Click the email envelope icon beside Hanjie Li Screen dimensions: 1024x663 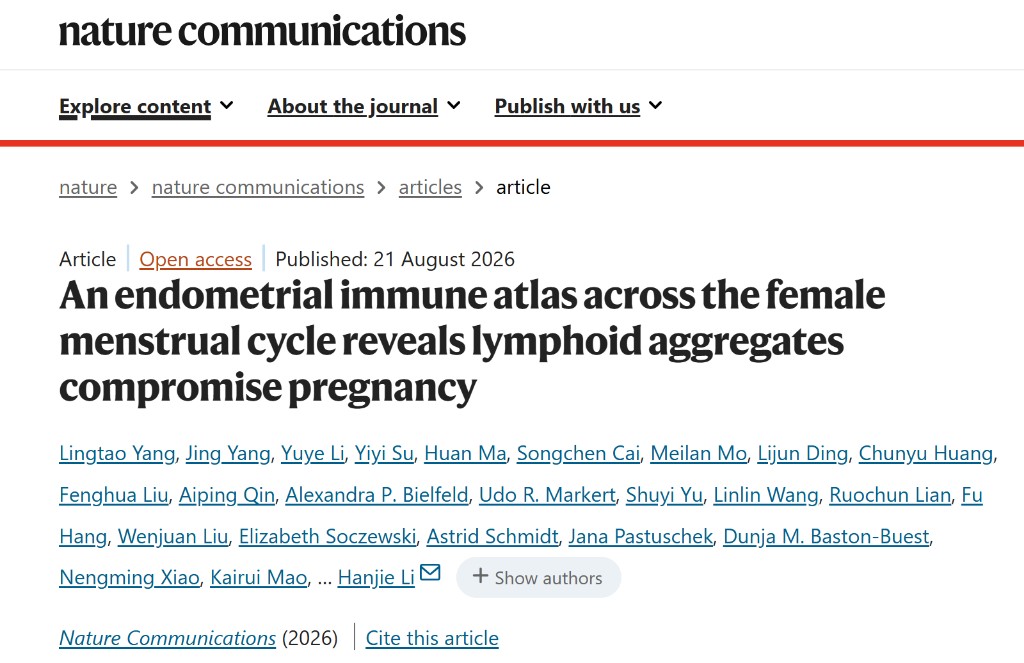430,572
